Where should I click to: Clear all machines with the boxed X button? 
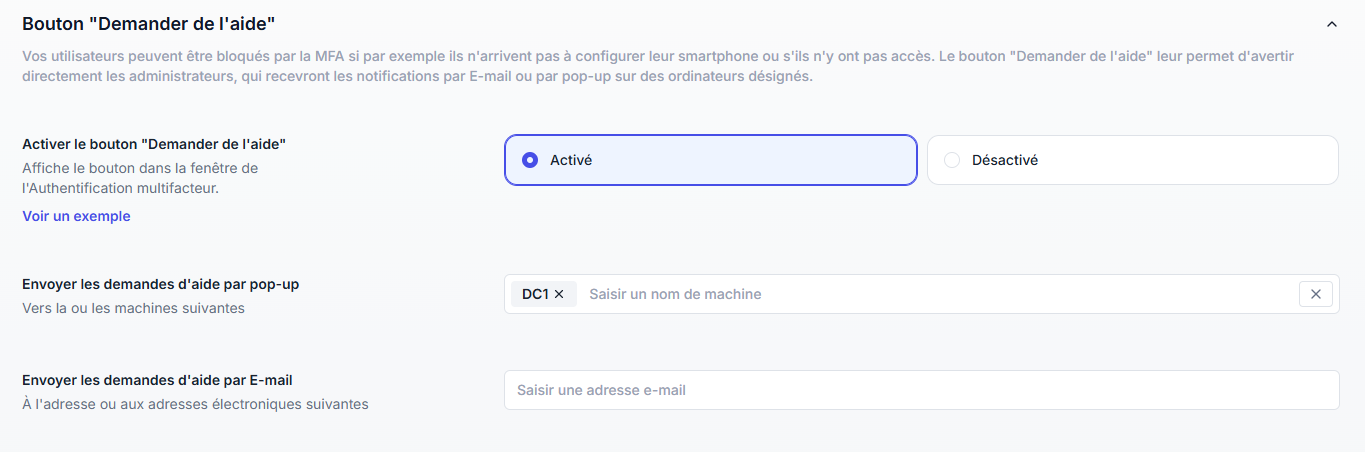pyautogui.click(x=1315, y=294)
